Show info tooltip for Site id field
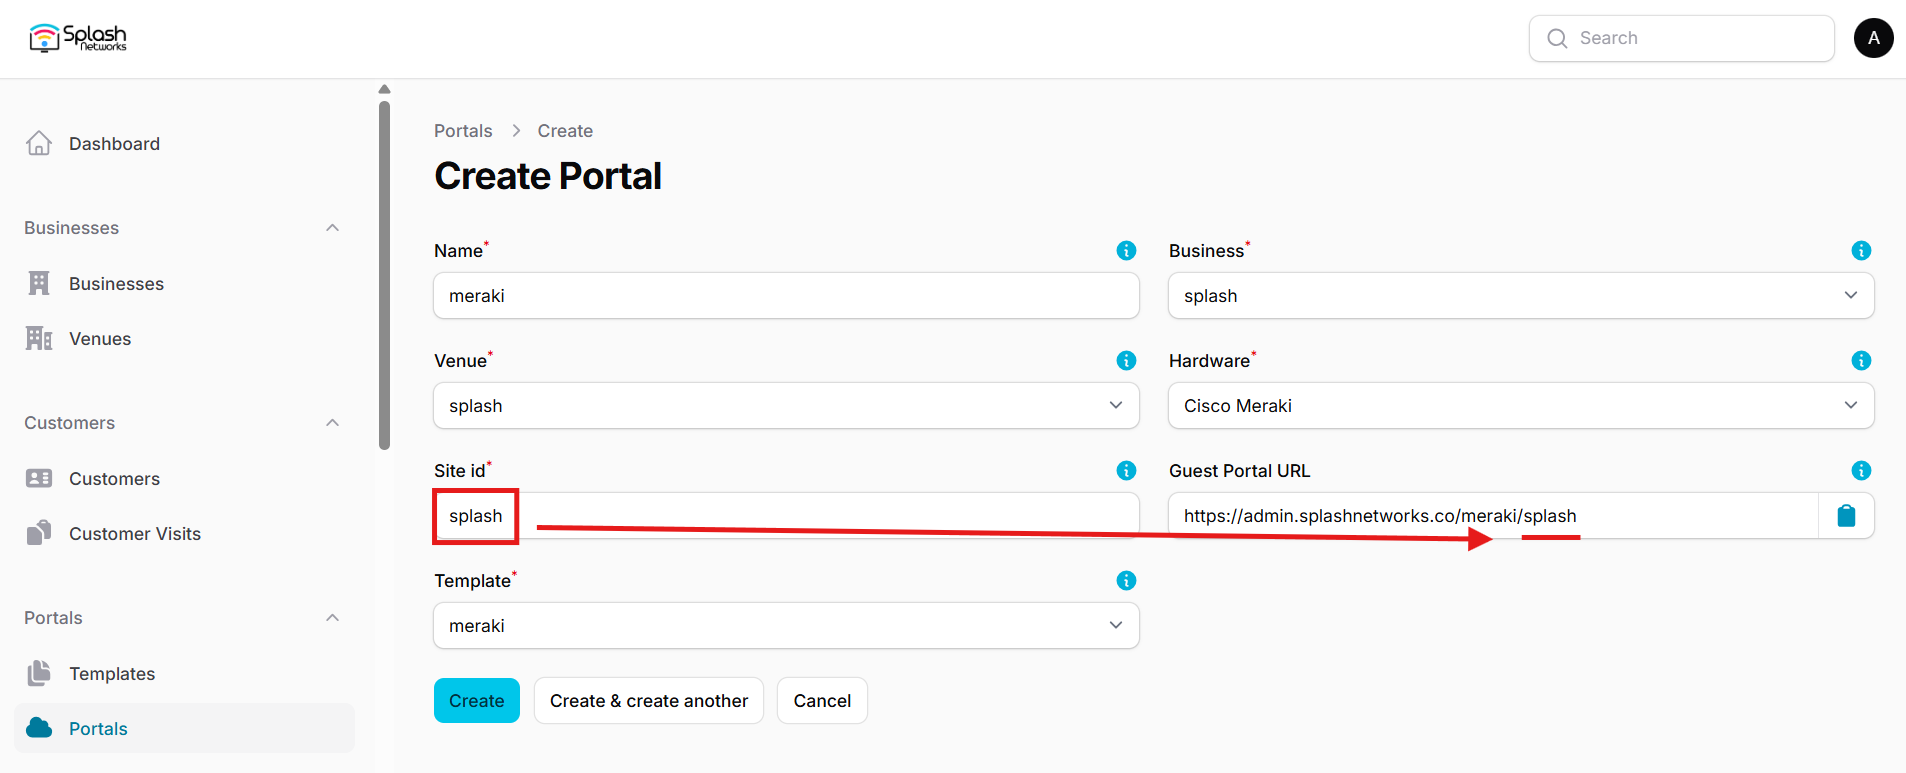The height and width of the screenshot is (773, 1906). pyautogui.click(x=1126, y=470)
